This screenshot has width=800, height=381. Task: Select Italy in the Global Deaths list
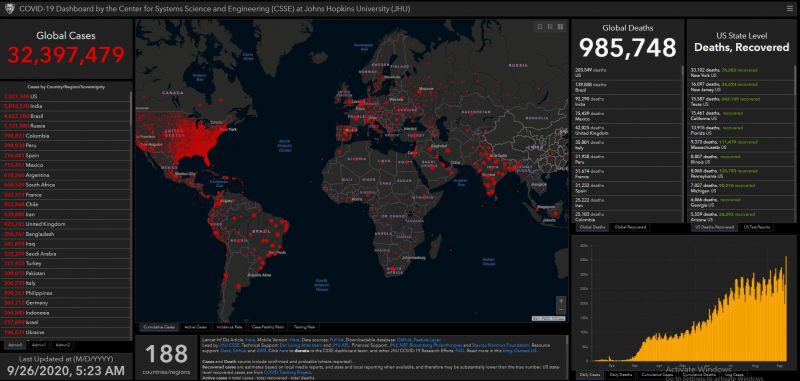626,145
